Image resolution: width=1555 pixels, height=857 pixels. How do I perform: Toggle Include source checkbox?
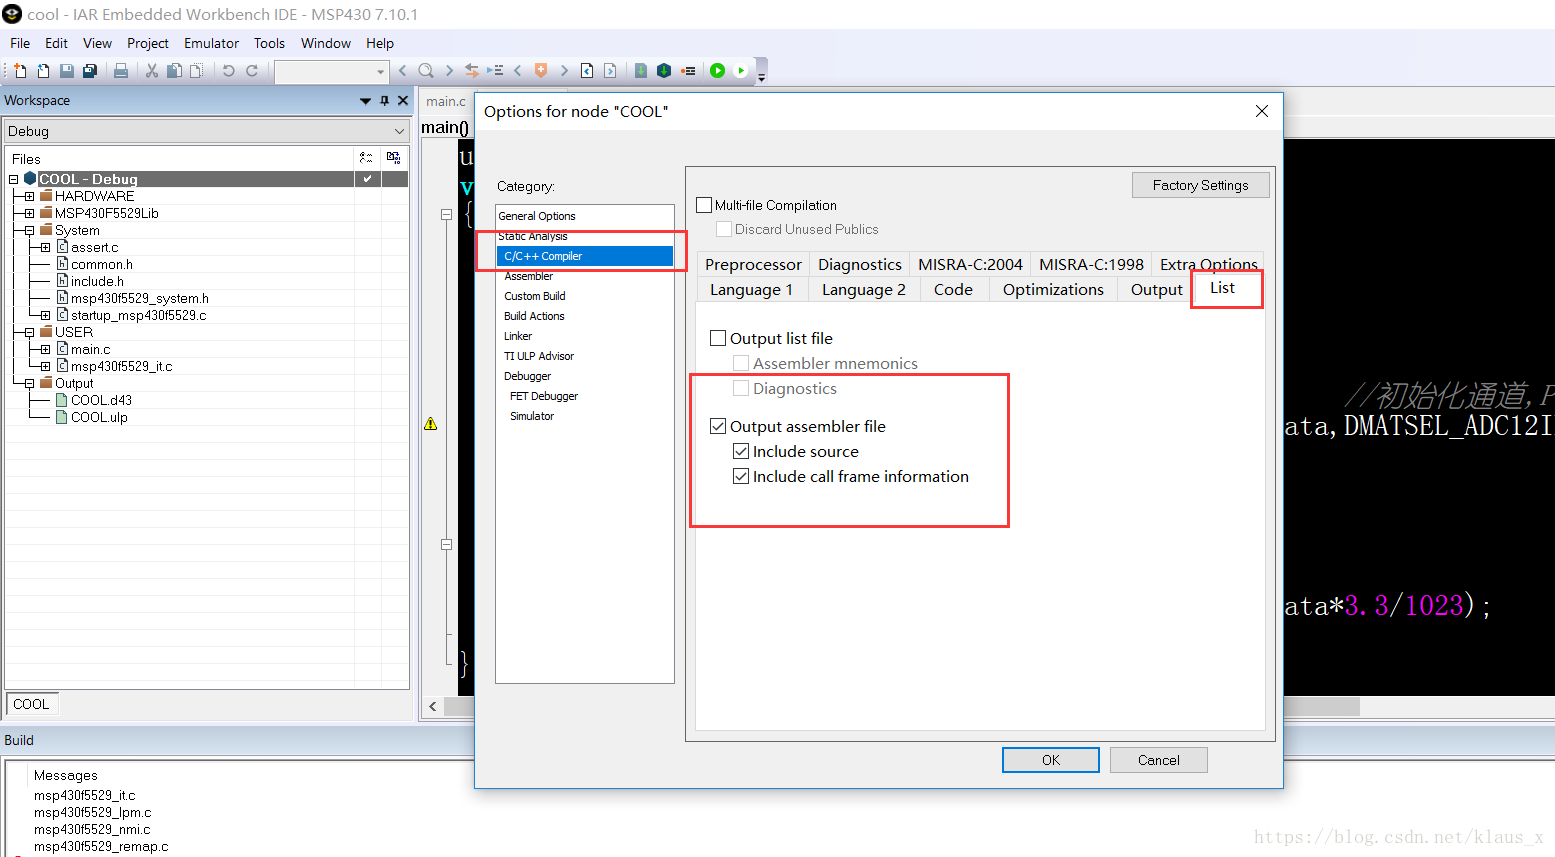(x=741, y=451)
